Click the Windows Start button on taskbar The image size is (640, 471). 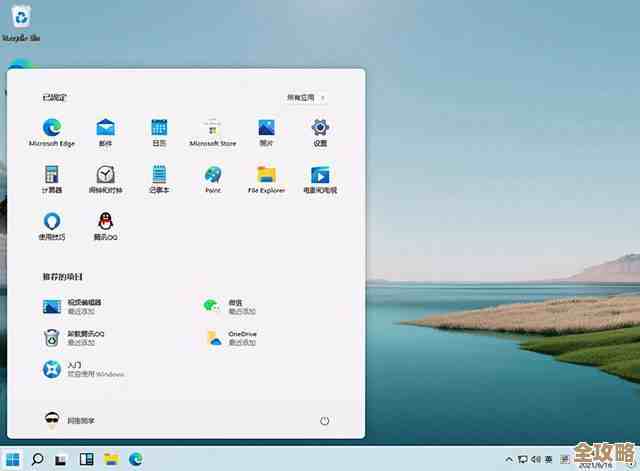coord(13,458)
